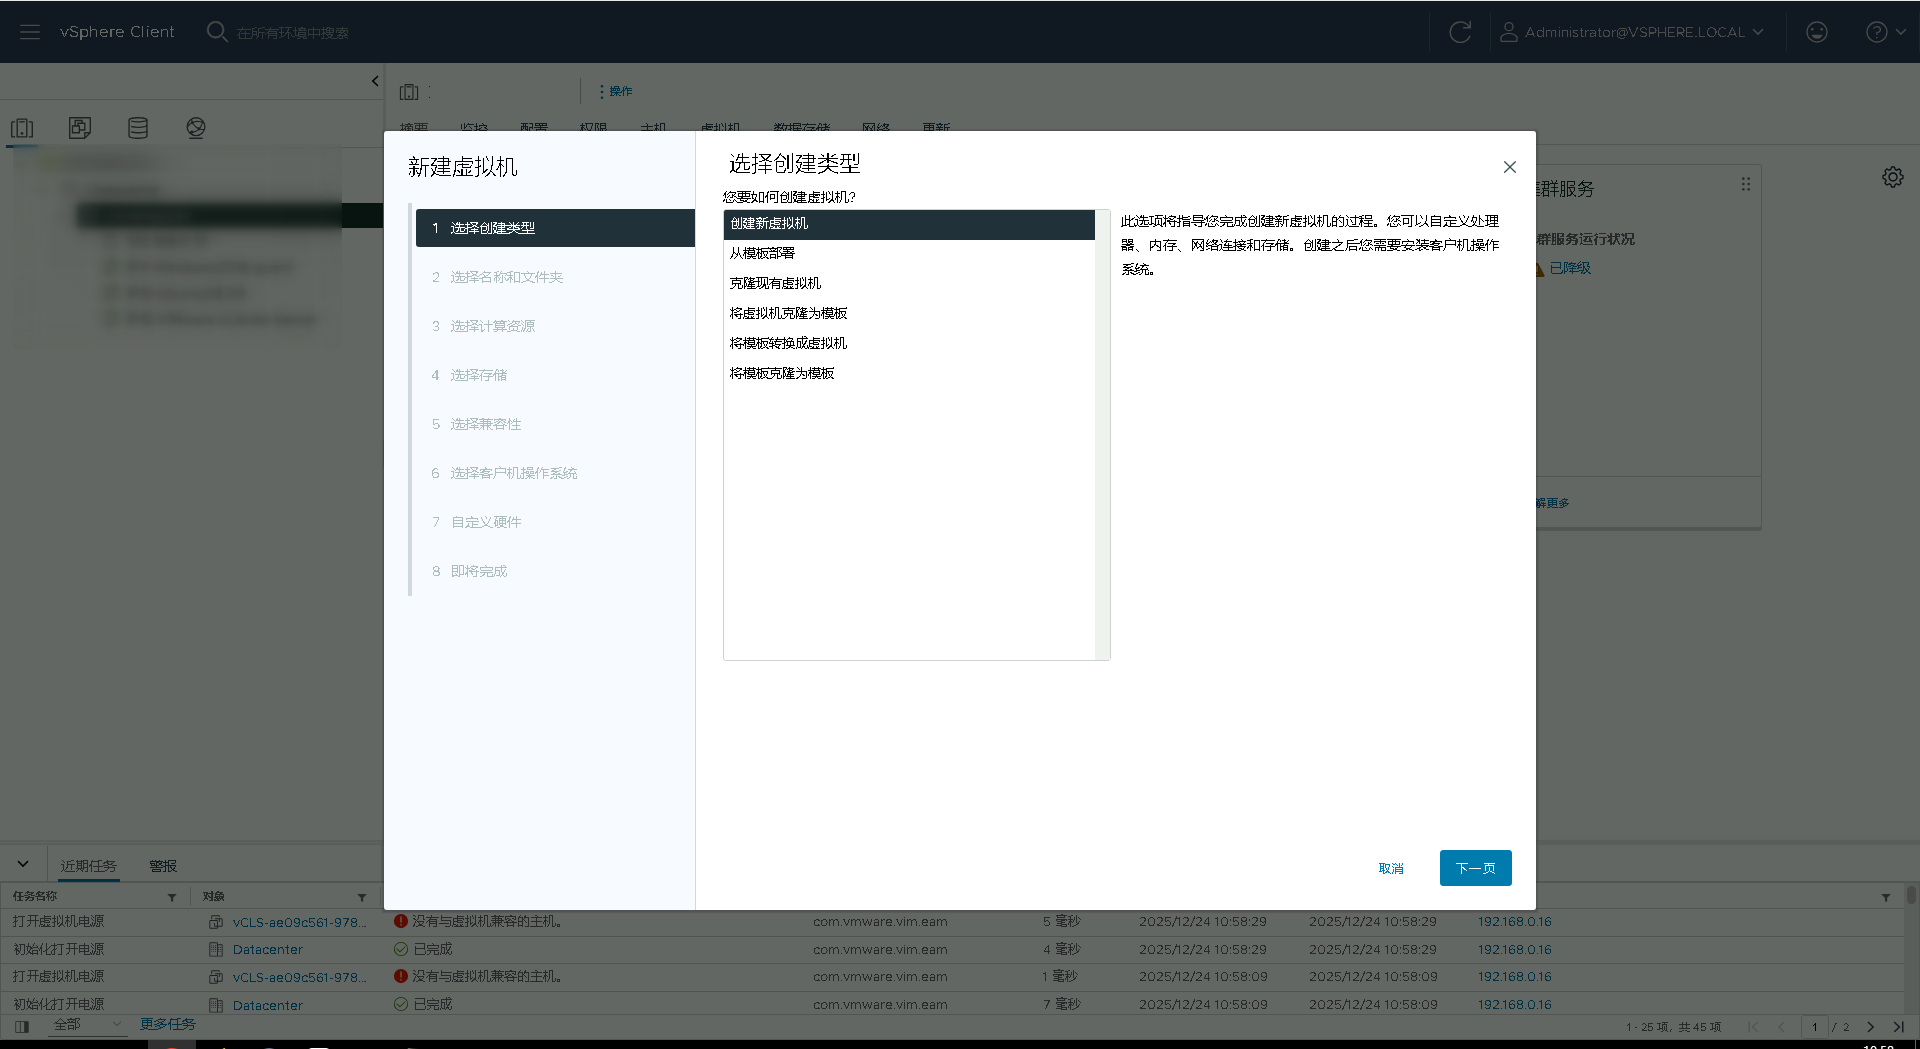Close the 新建虚拟机 dialog
Viewport: 1920px width, 1049px height.
click(x=1510, y=167)
